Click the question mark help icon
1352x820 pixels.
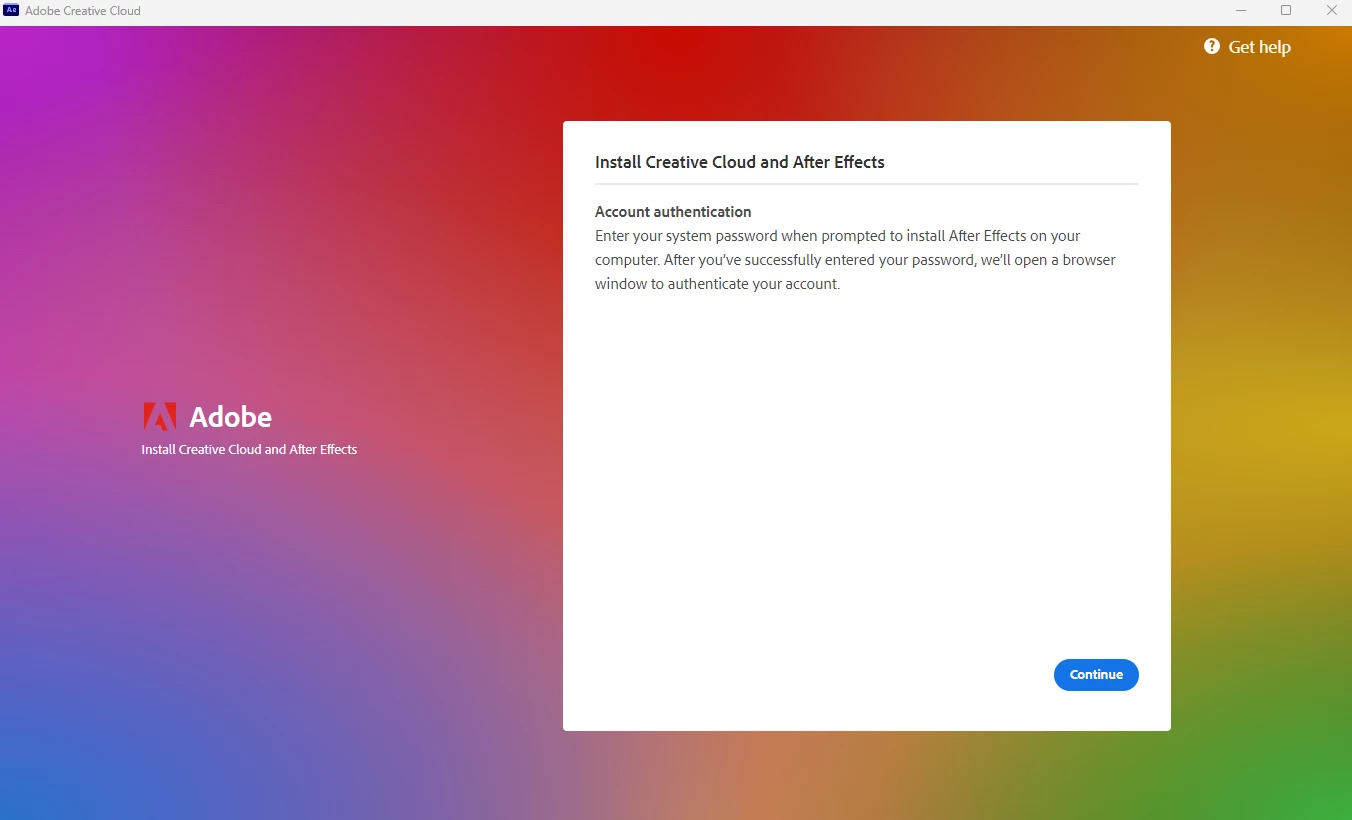coord(1212,47)
